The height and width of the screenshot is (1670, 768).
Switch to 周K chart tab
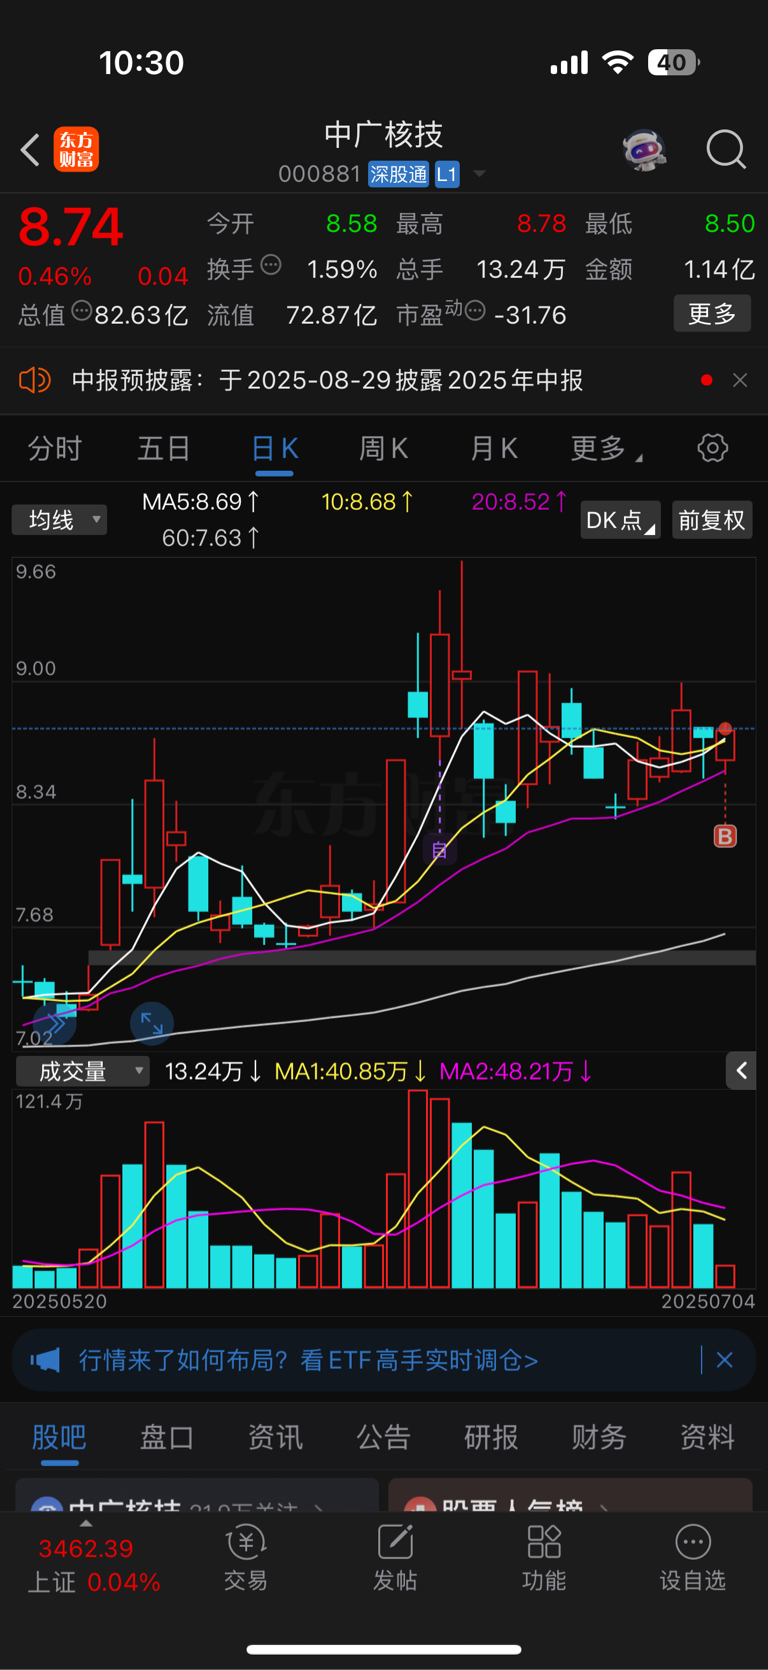click(x=384, y=448)
